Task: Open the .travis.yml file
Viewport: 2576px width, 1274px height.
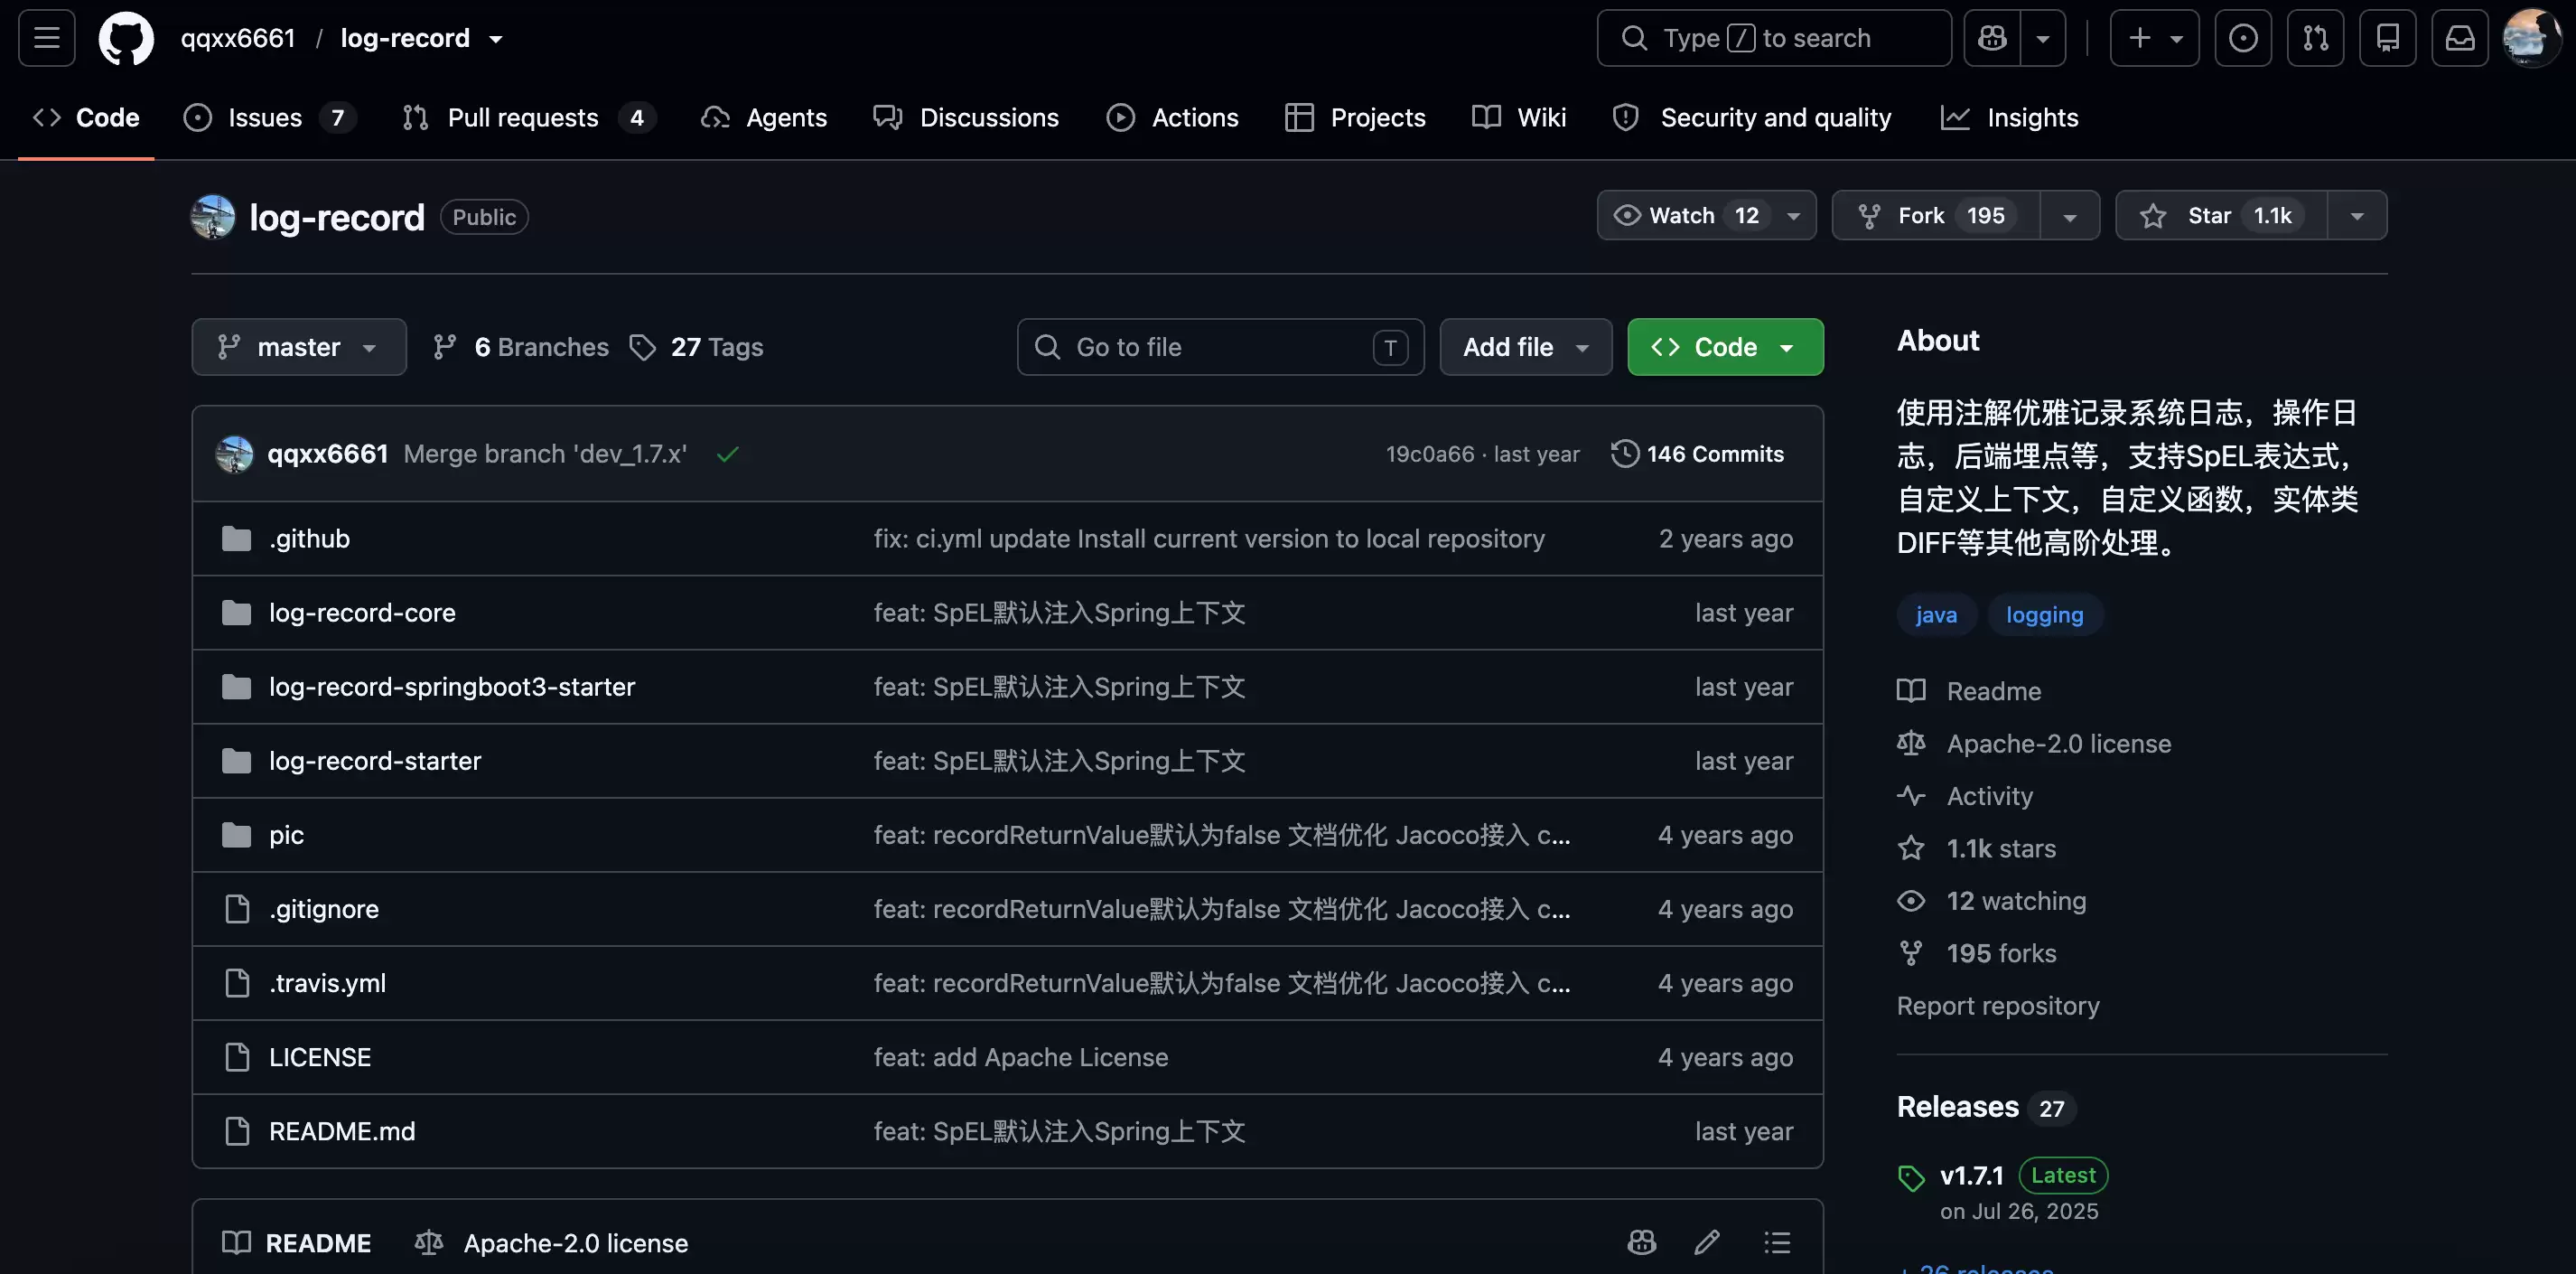Action: (x=327, y=983)
